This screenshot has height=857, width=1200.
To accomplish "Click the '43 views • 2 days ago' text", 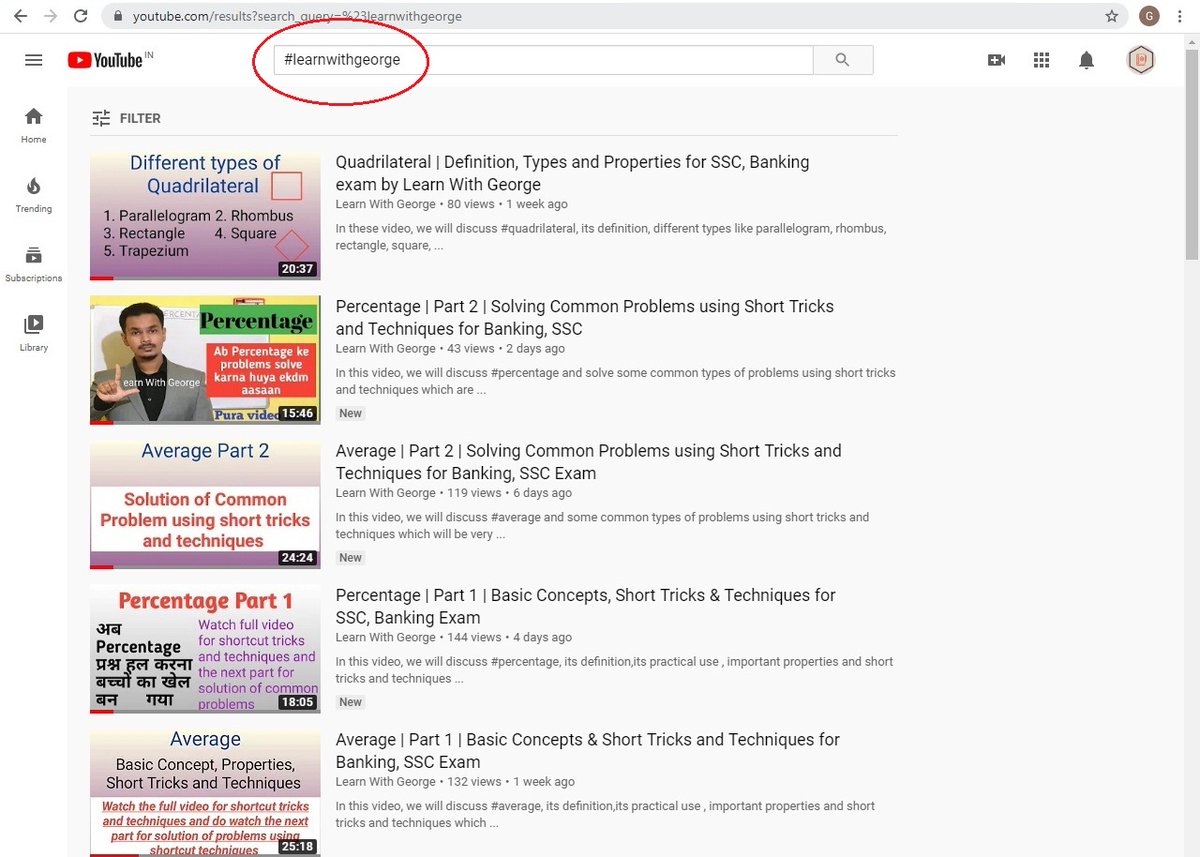I will [x=505, y=349].
